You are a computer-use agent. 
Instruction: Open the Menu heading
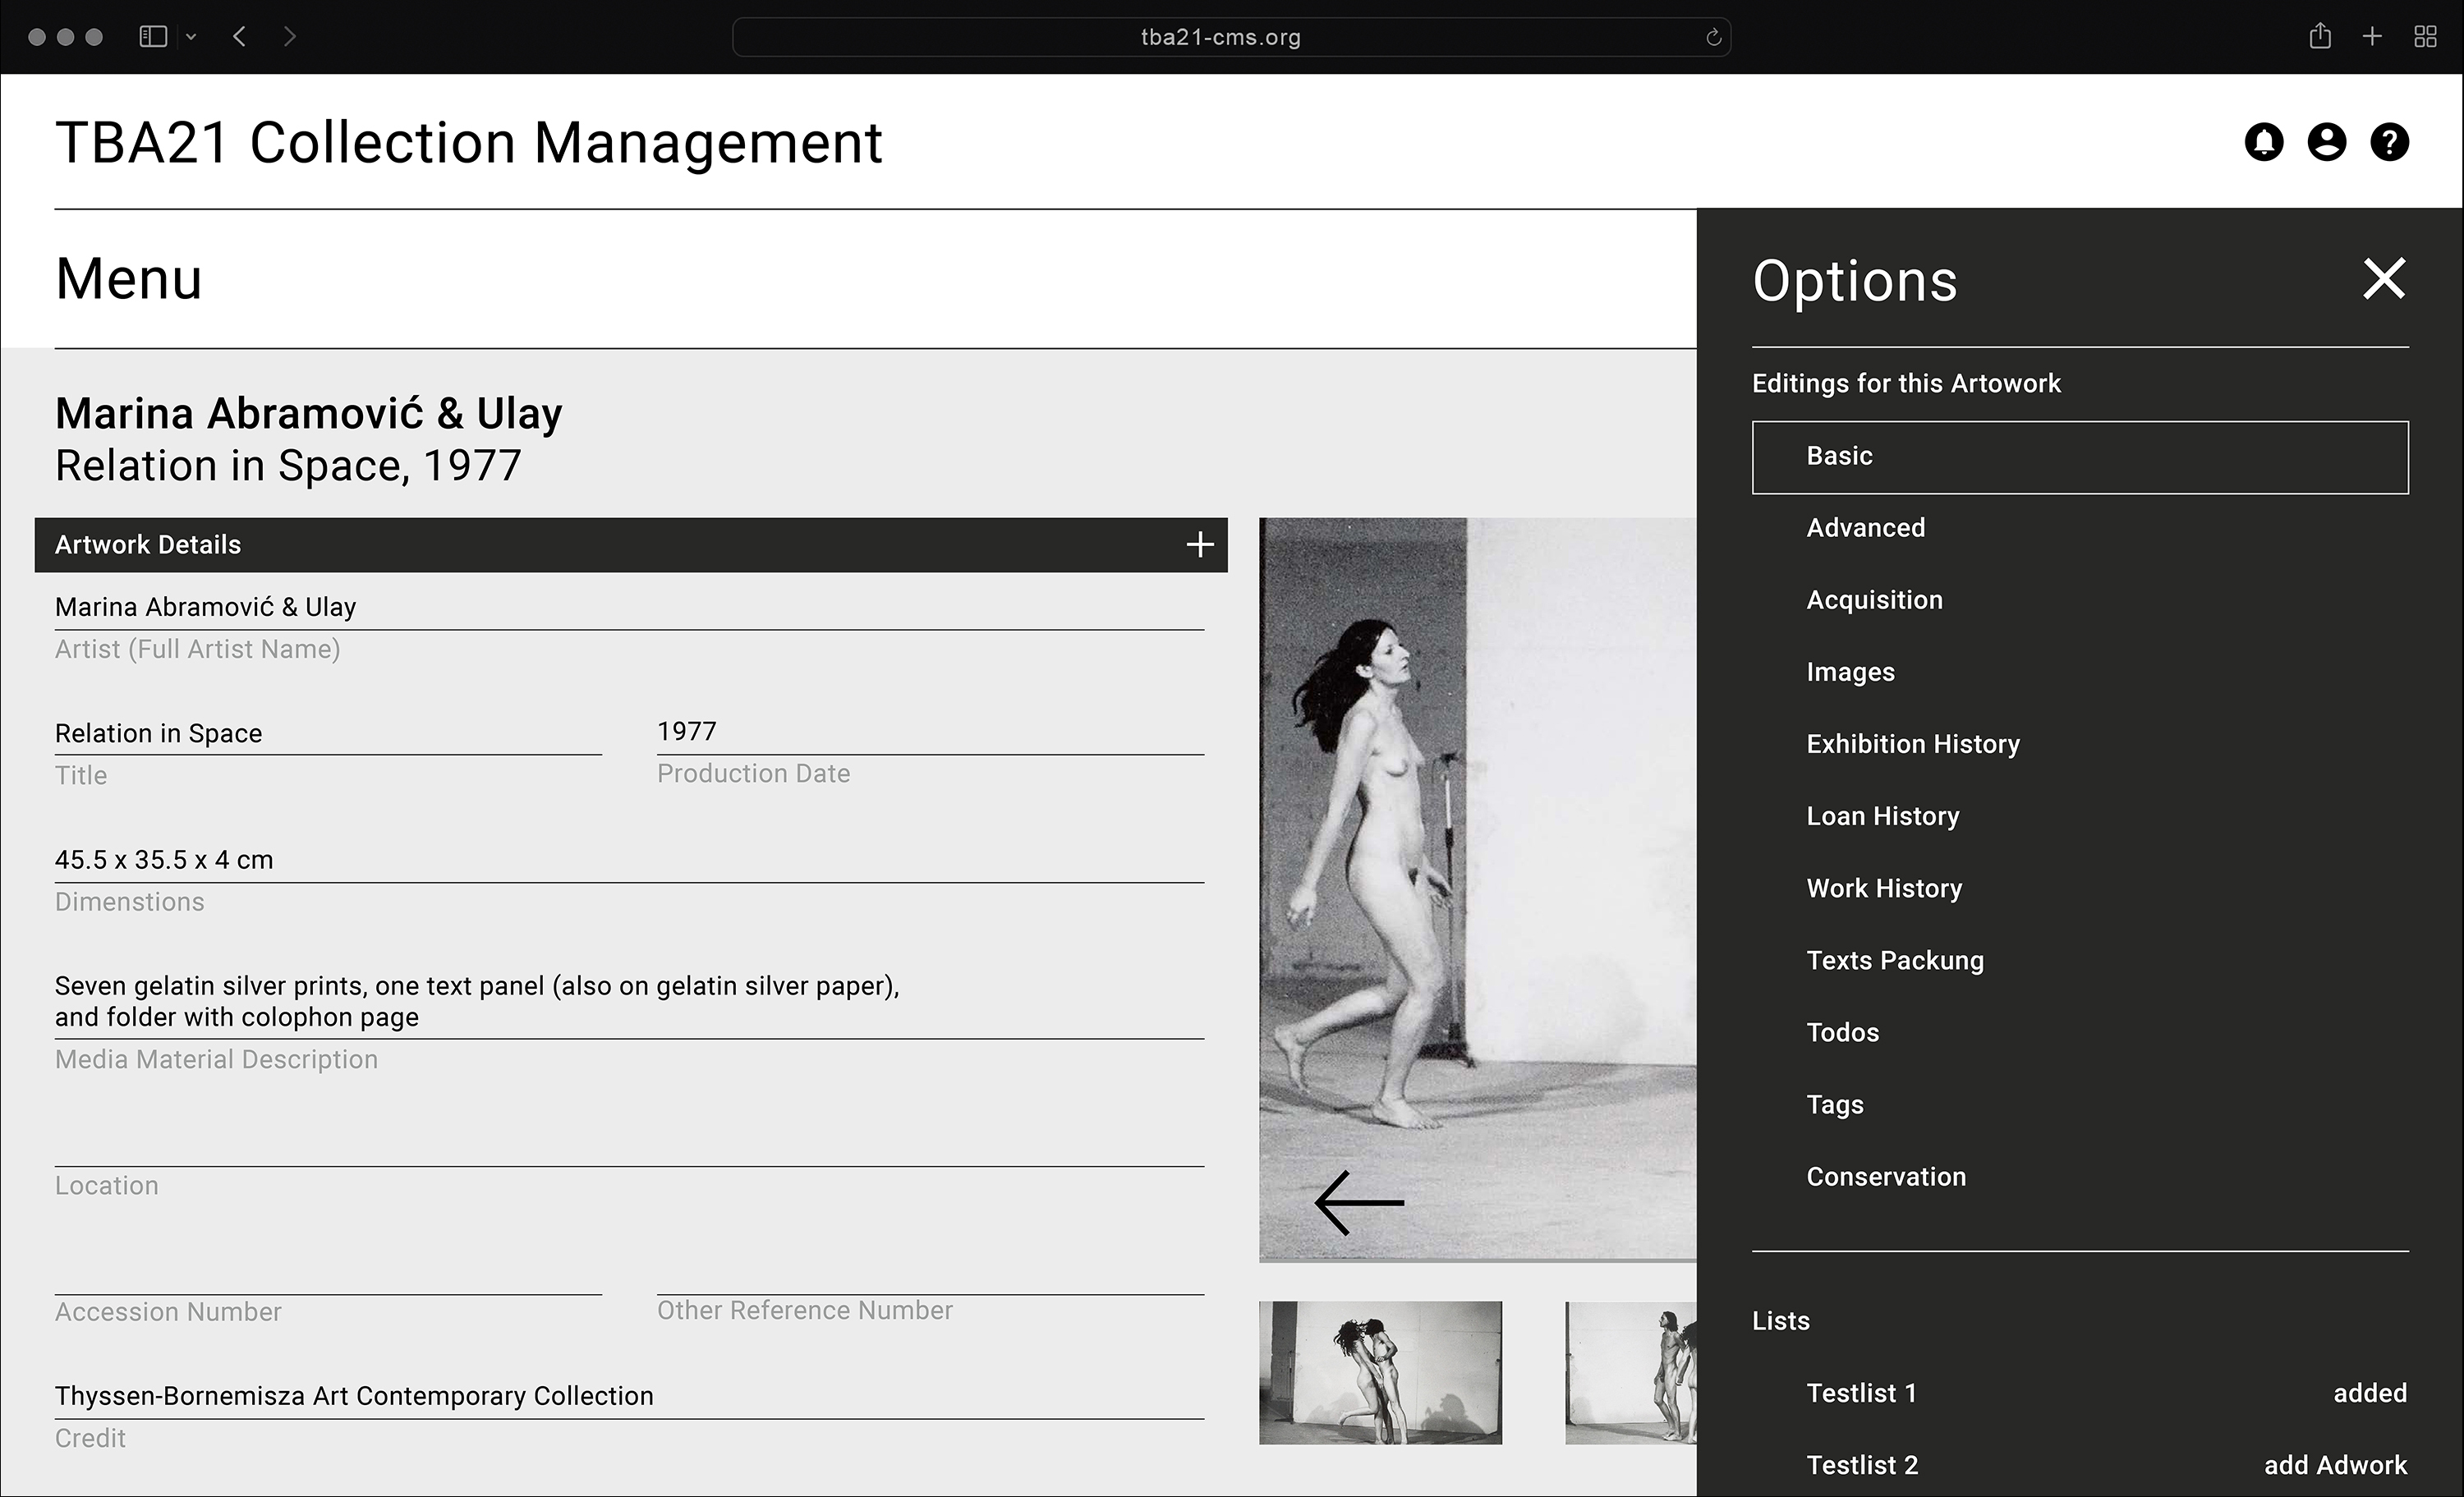[x=129, y=279]
